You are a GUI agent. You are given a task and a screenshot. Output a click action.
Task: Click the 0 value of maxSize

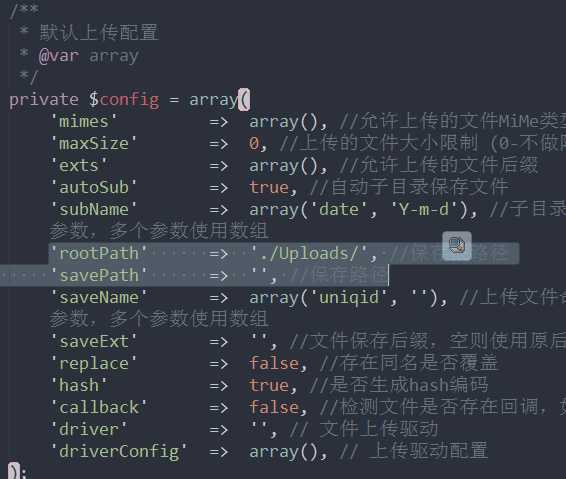point(254,144)
